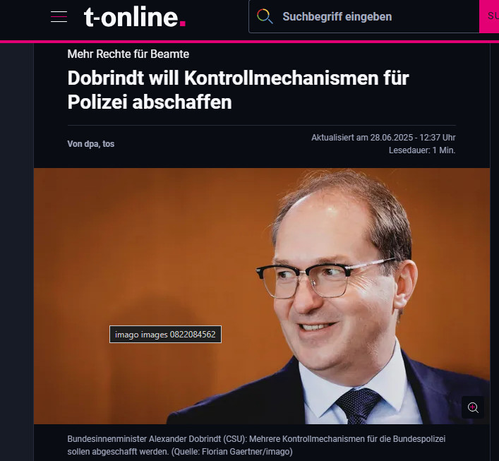Enlarge photo with the zoom icon
This screenshot has width=499, height=461.
click(473, 407)
